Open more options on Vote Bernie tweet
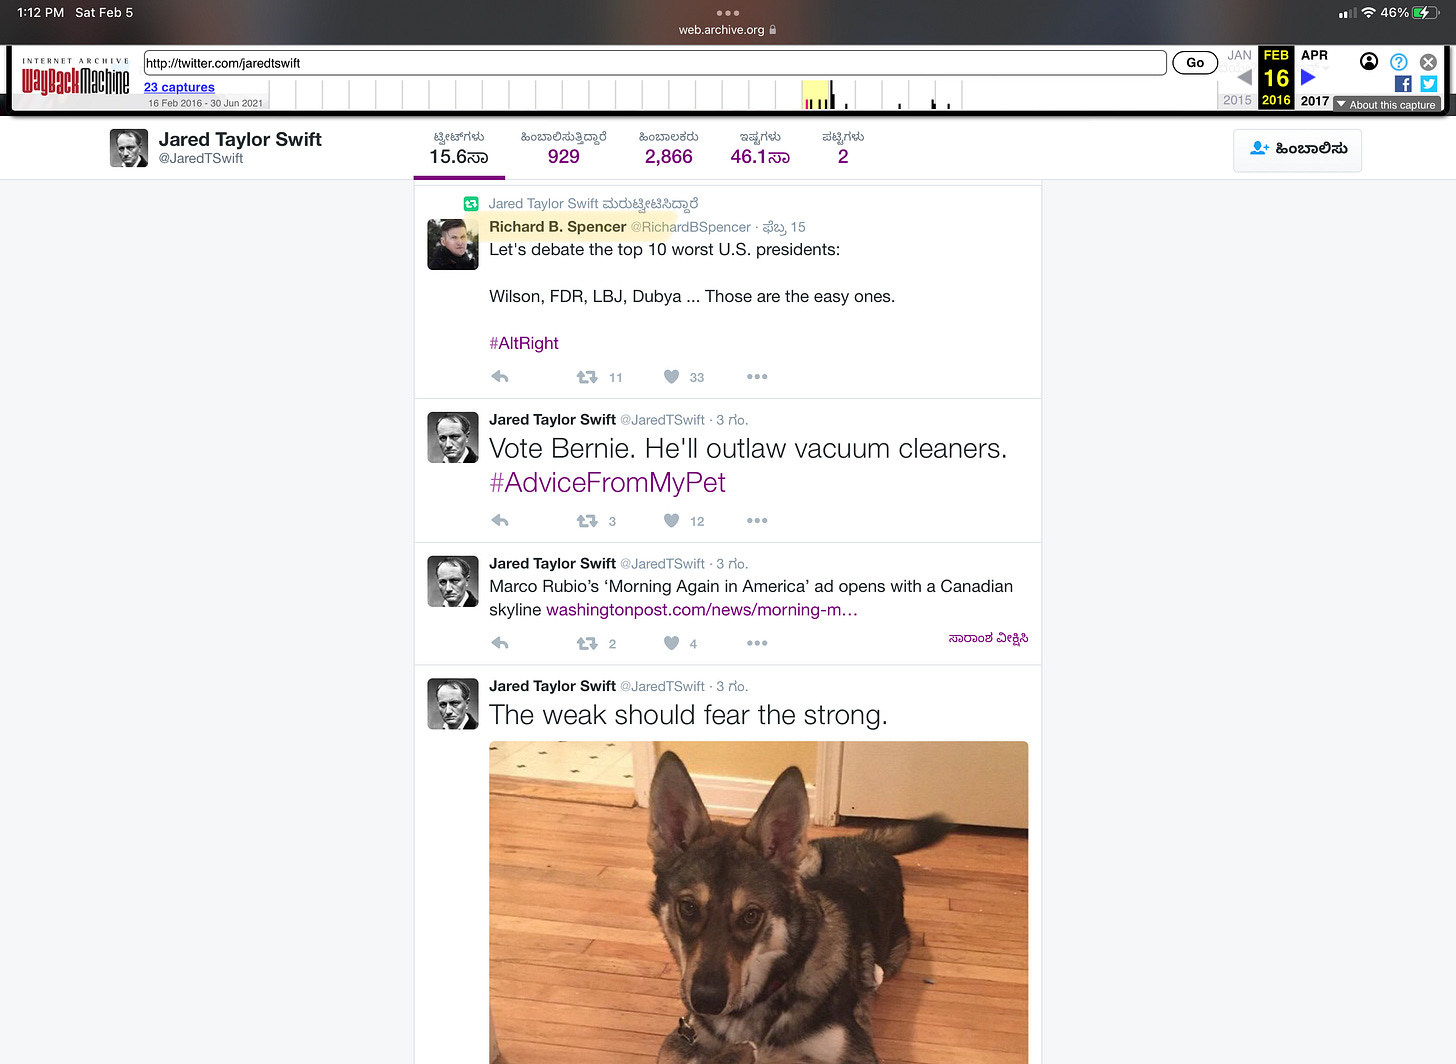 757,520
